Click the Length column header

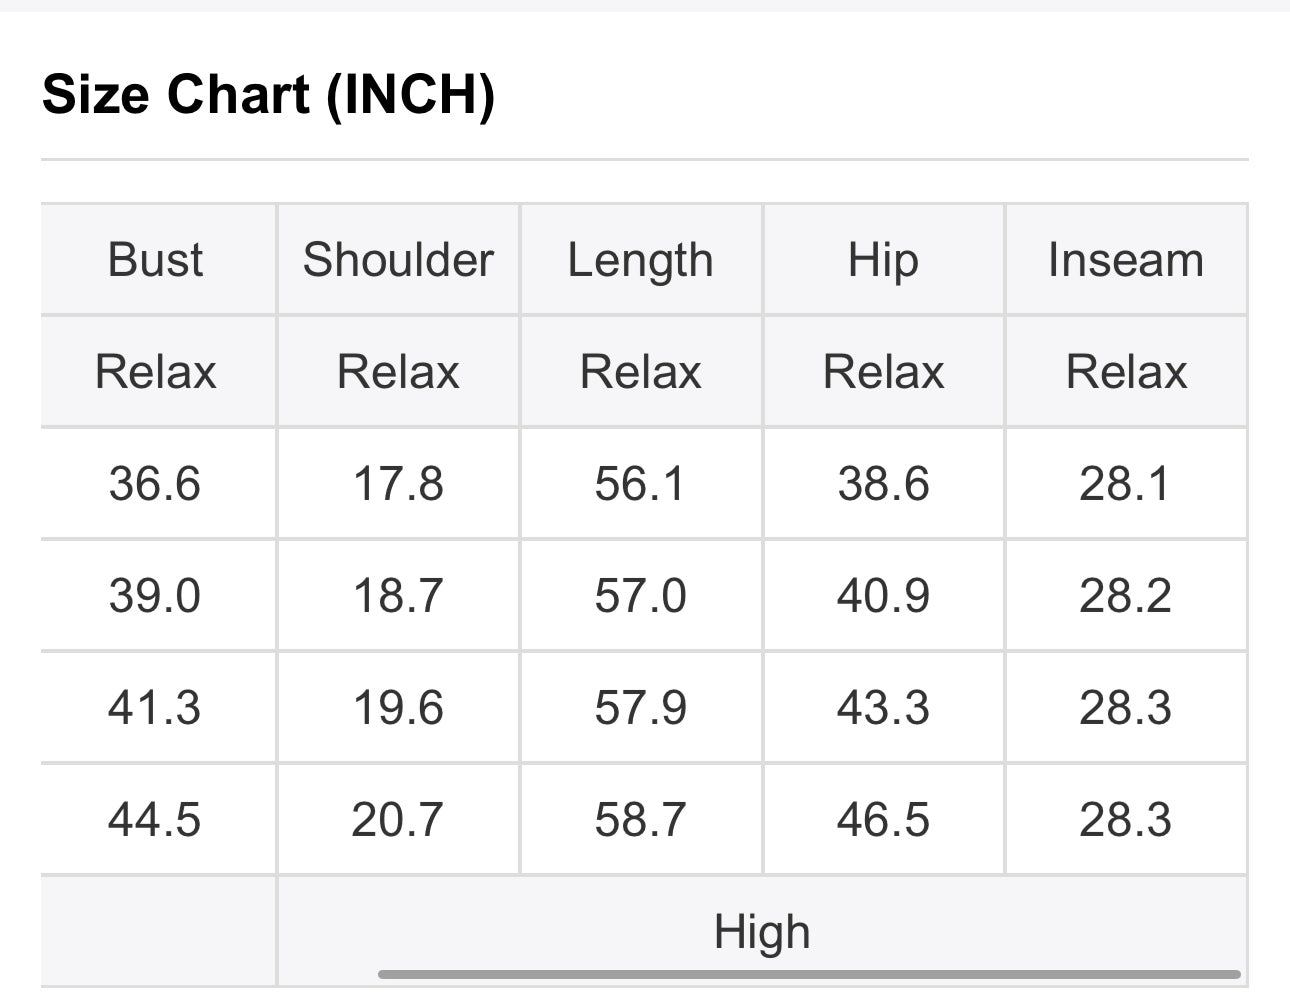click(640, 260)
